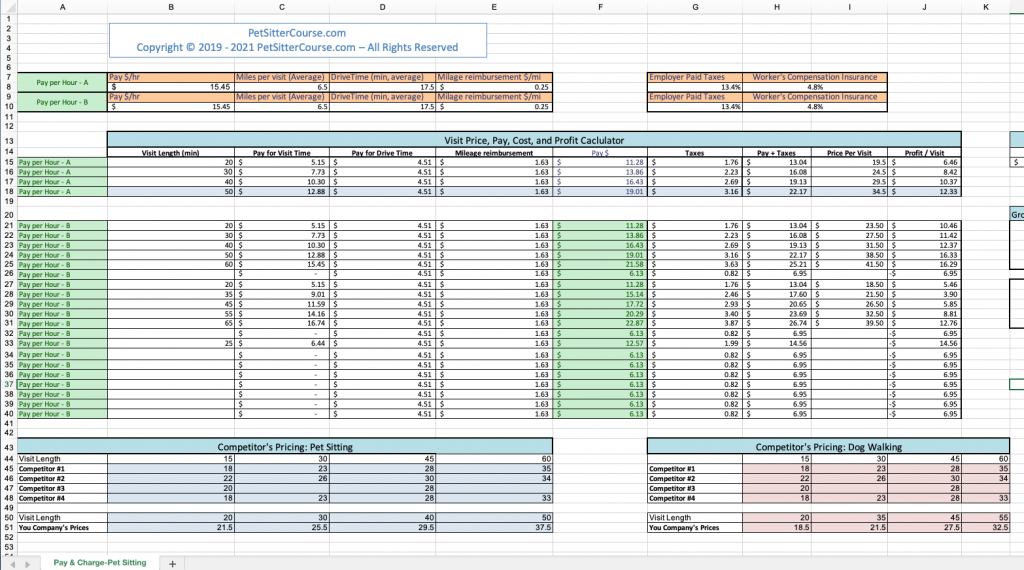Switch to Pay & Charge-Pet Sitting sheet tab
The image size is (1024, 570).
click(x=100, y=563)
